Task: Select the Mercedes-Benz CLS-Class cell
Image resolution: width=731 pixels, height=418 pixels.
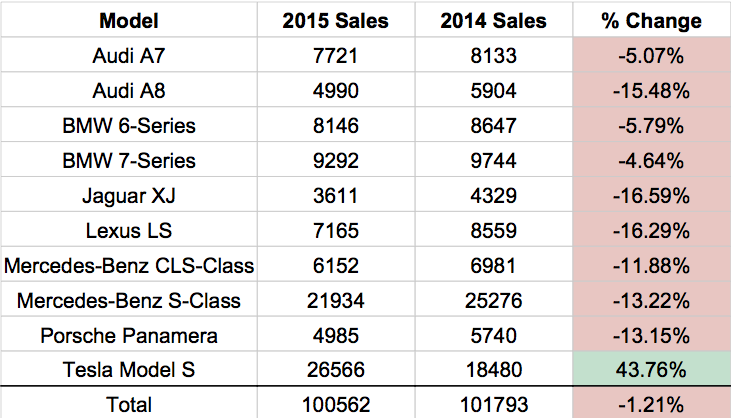Action: [x=129, y=265]
